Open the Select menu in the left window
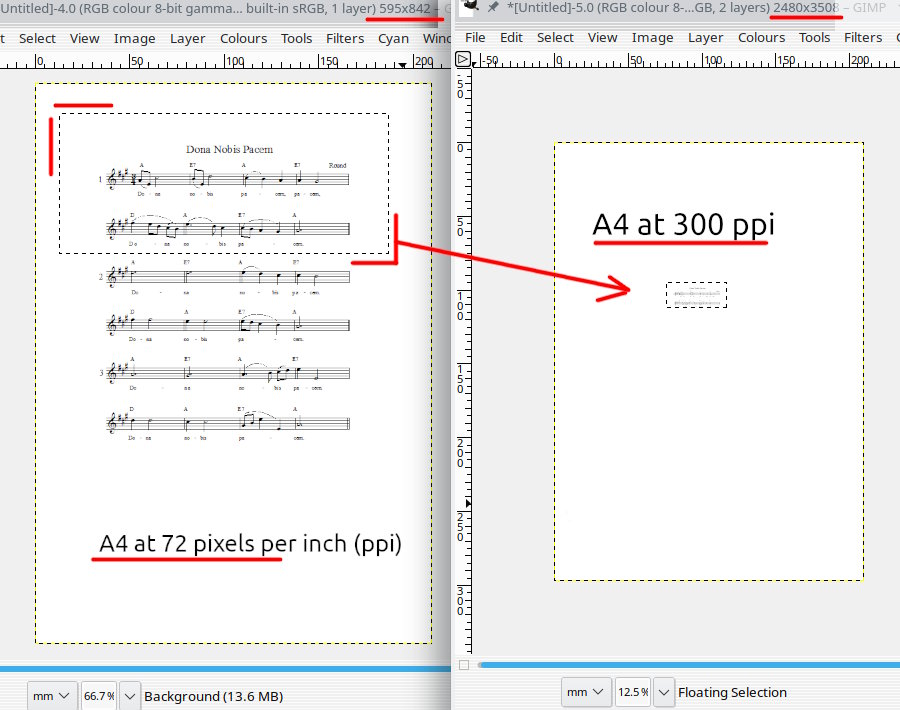The height and width of the screenshot is (710, 900). click(x=37, y=38)
